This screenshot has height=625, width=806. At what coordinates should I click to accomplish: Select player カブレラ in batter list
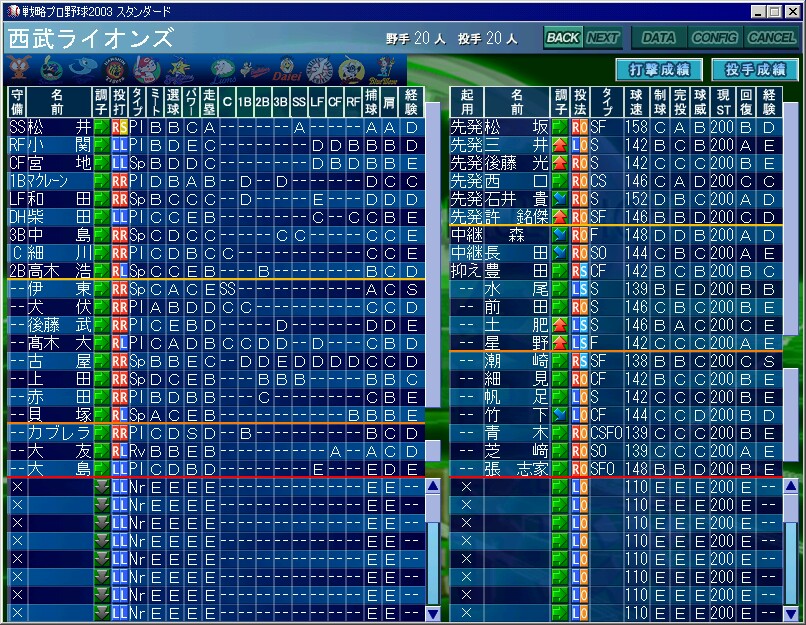[58, 432]
